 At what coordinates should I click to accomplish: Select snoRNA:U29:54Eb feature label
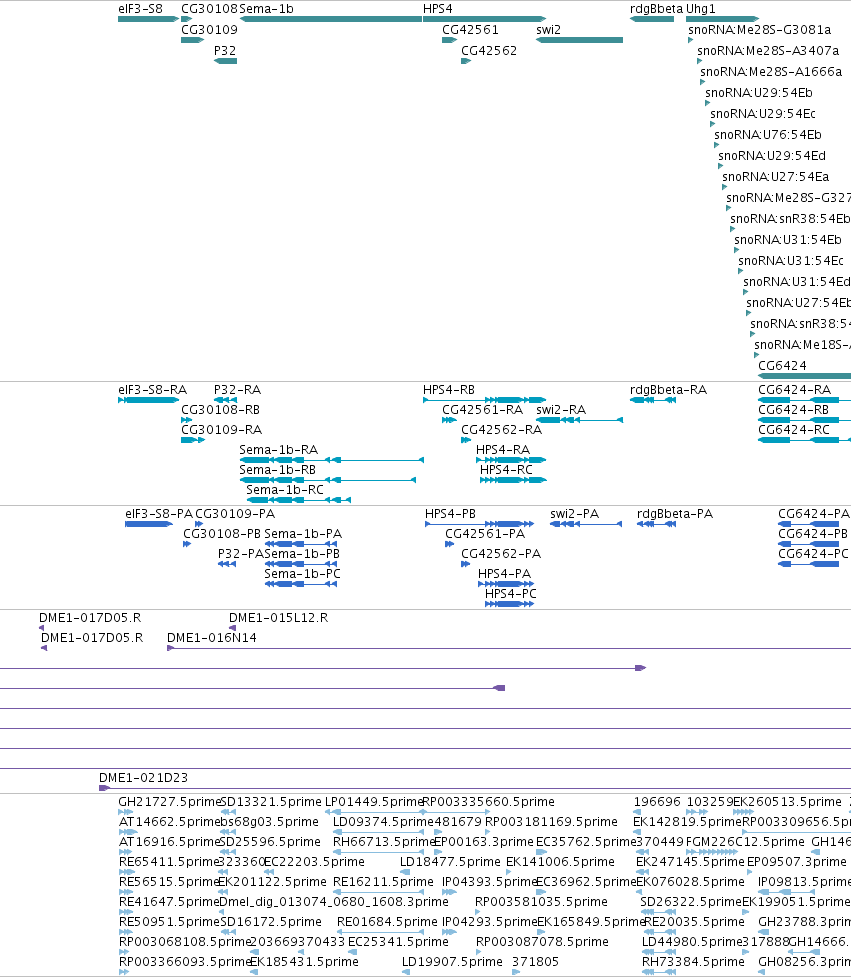coord(759,93)
